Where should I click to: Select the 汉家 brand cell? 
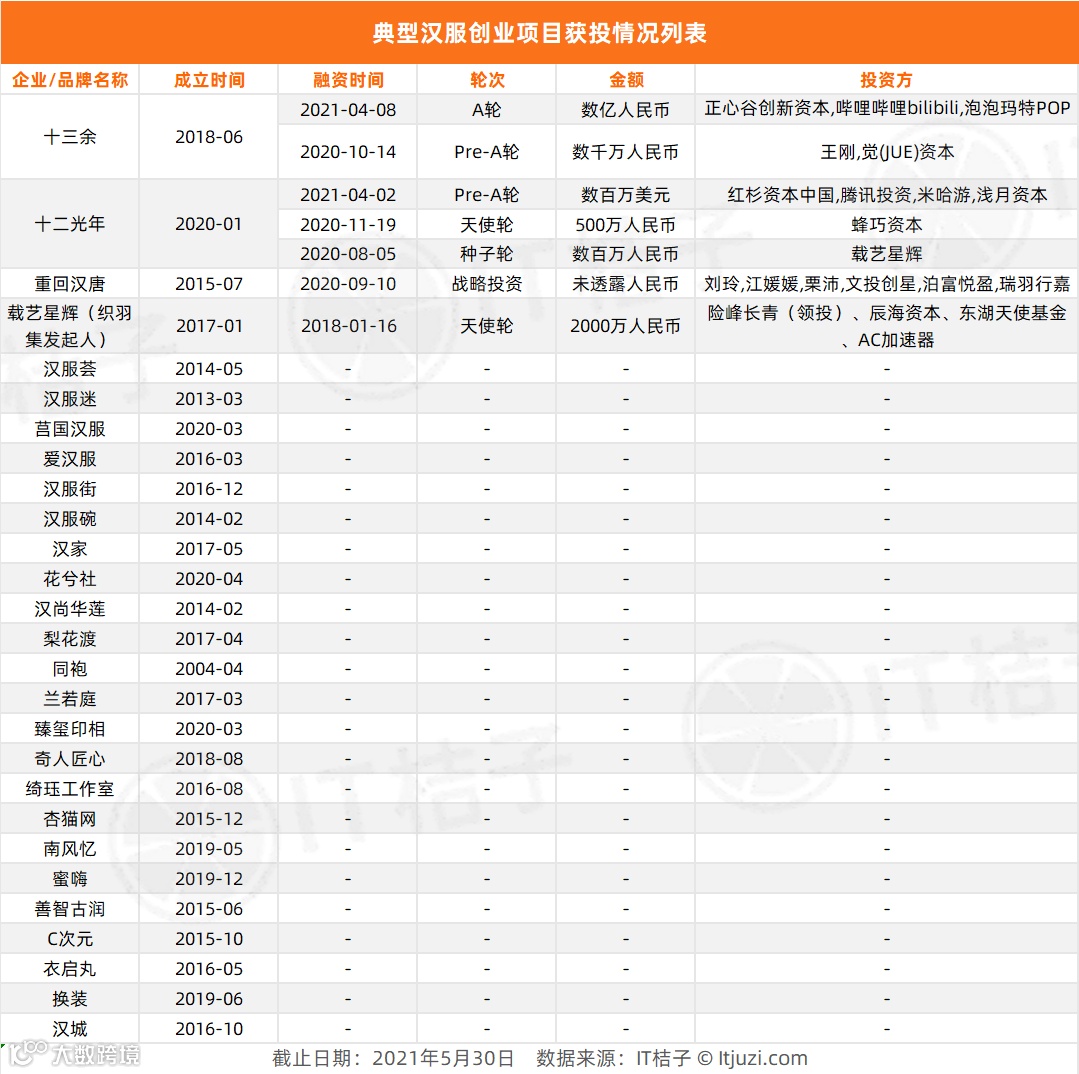70,549
